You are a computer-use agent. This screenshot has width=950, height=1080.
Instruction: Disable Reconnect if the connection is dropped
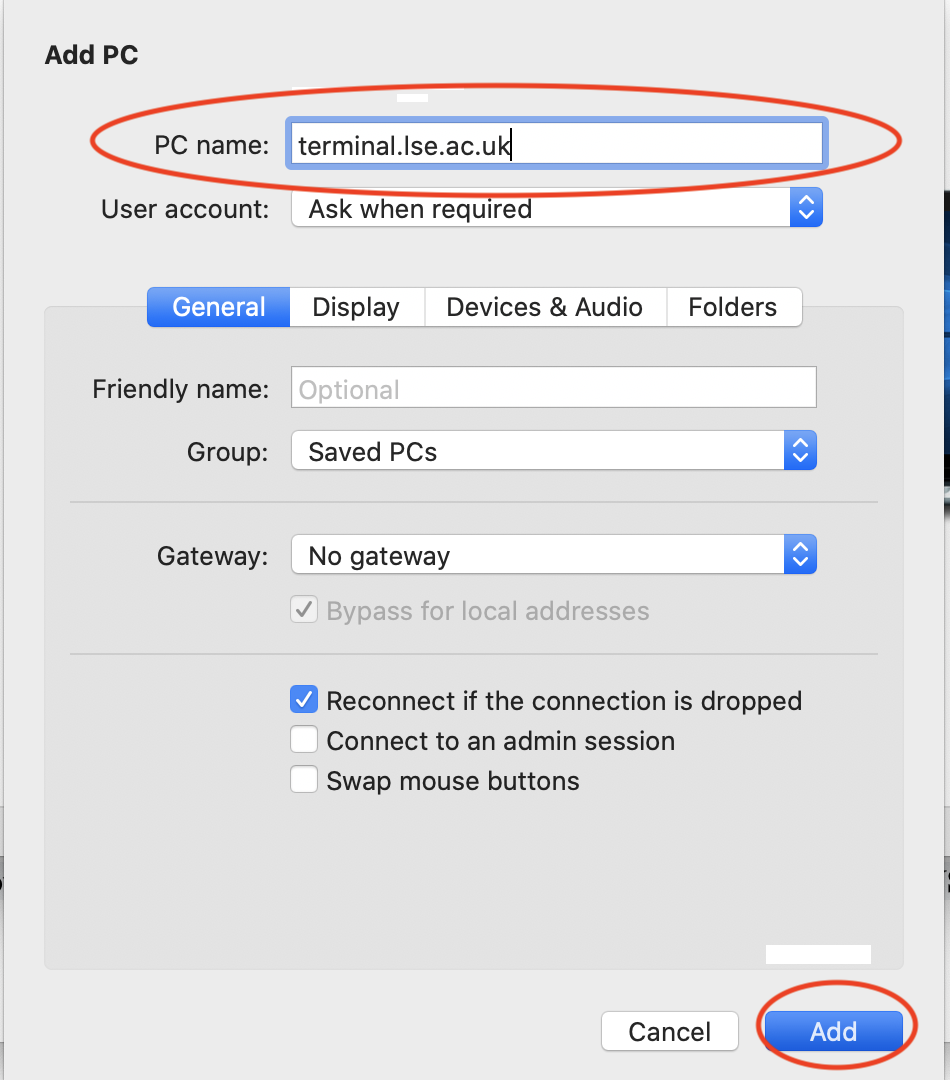pos(304,700)
